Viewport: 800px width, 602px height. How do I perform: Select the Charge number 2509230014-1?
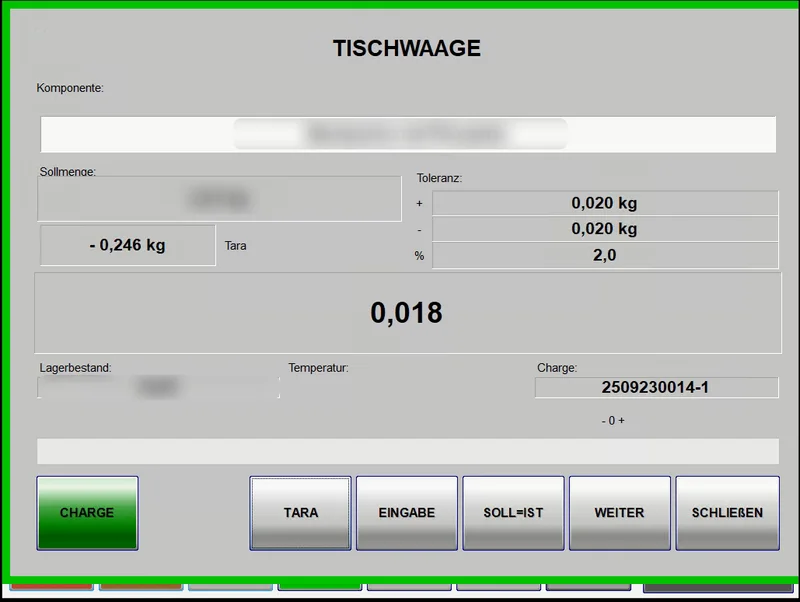pos(657,388)
